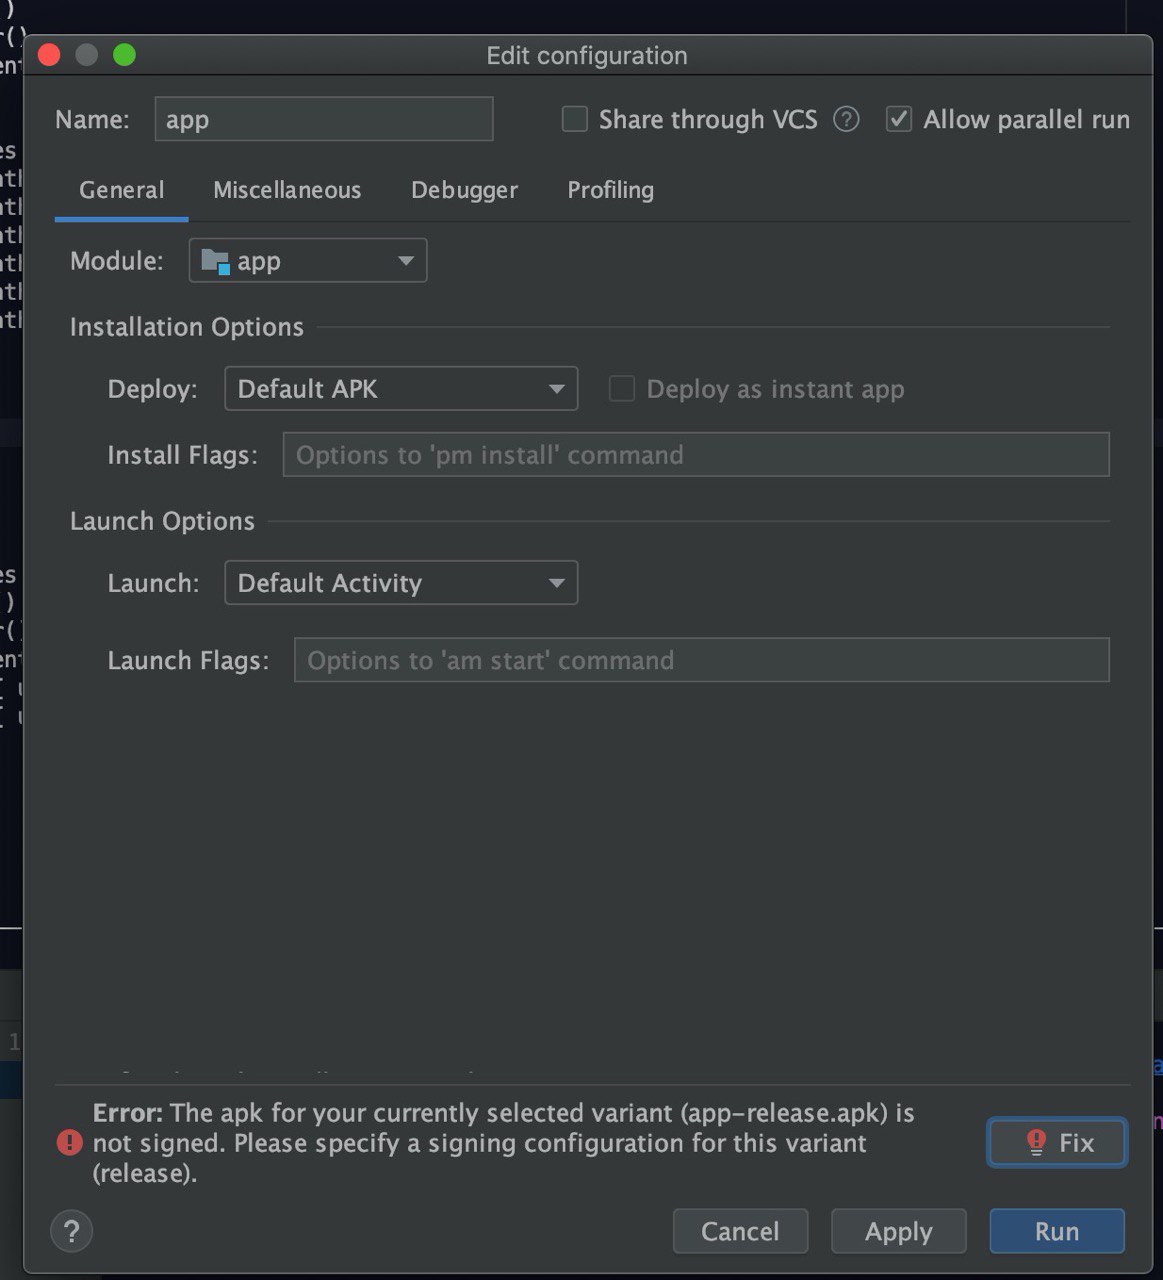
Task: Uncheck Allow parallel run
Action: (x=899, y=120)
